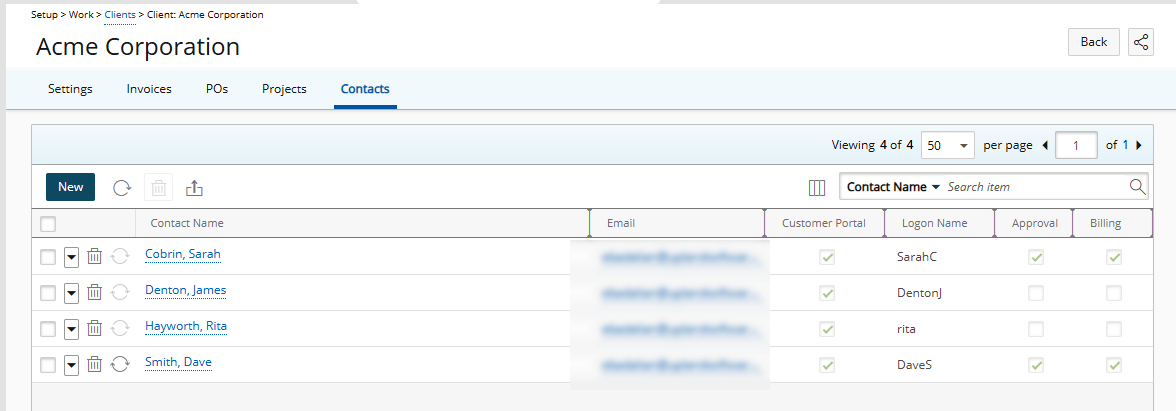Screen dimensions: 1176x411
Task: Open the Contact Name search filter dropdown
Action: [893, 187]
